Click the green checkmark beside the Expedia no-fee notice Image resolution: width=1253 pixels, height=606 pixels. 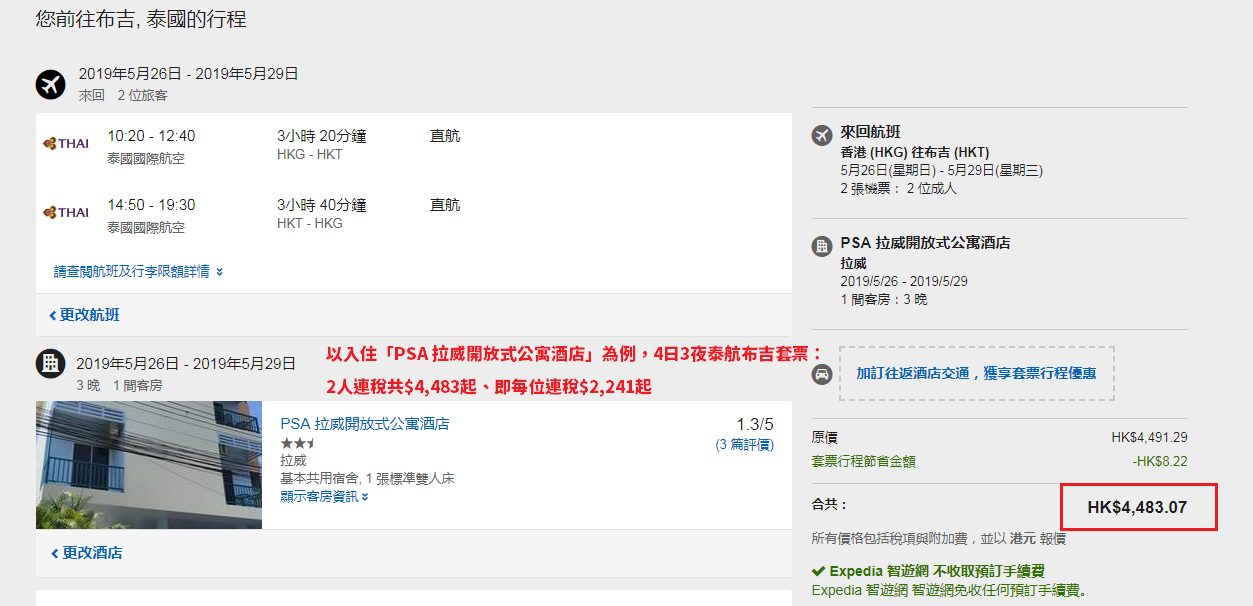[818, 571]
